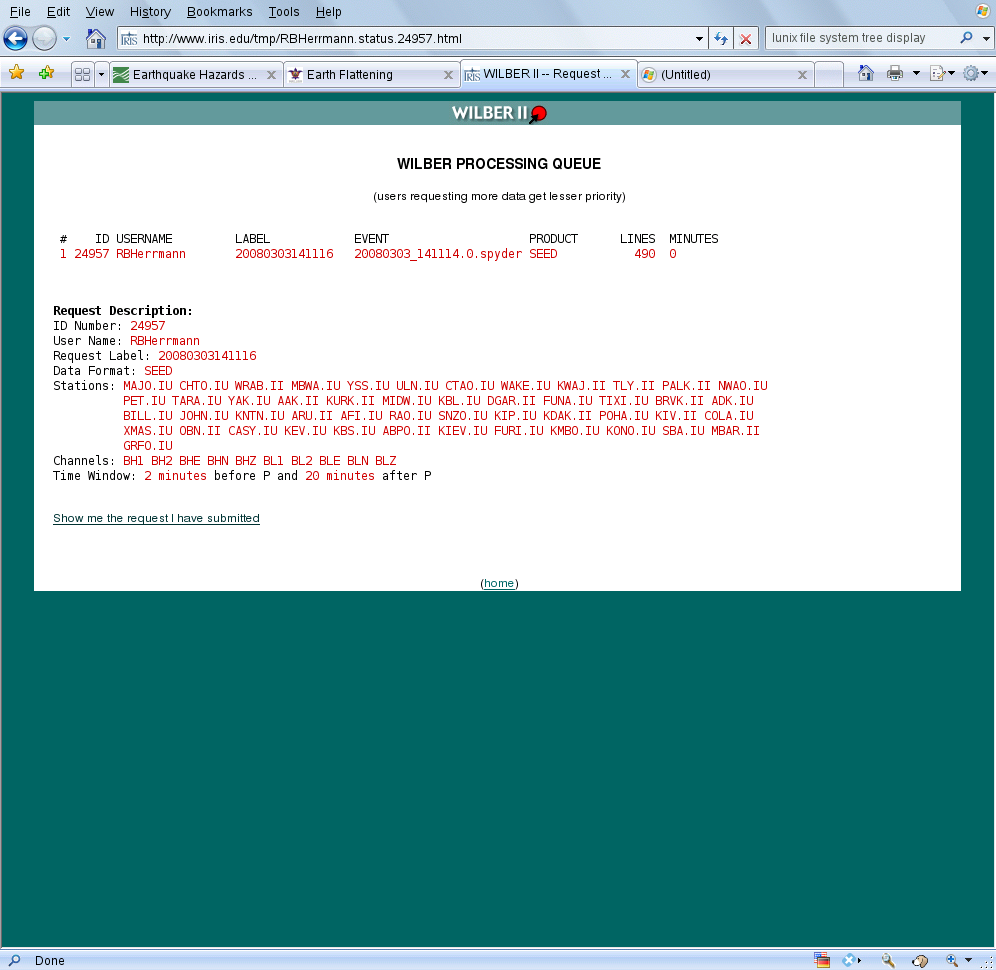Click the red Stop loading icon
The image size is (996, 970).
(x=746, y=39)
